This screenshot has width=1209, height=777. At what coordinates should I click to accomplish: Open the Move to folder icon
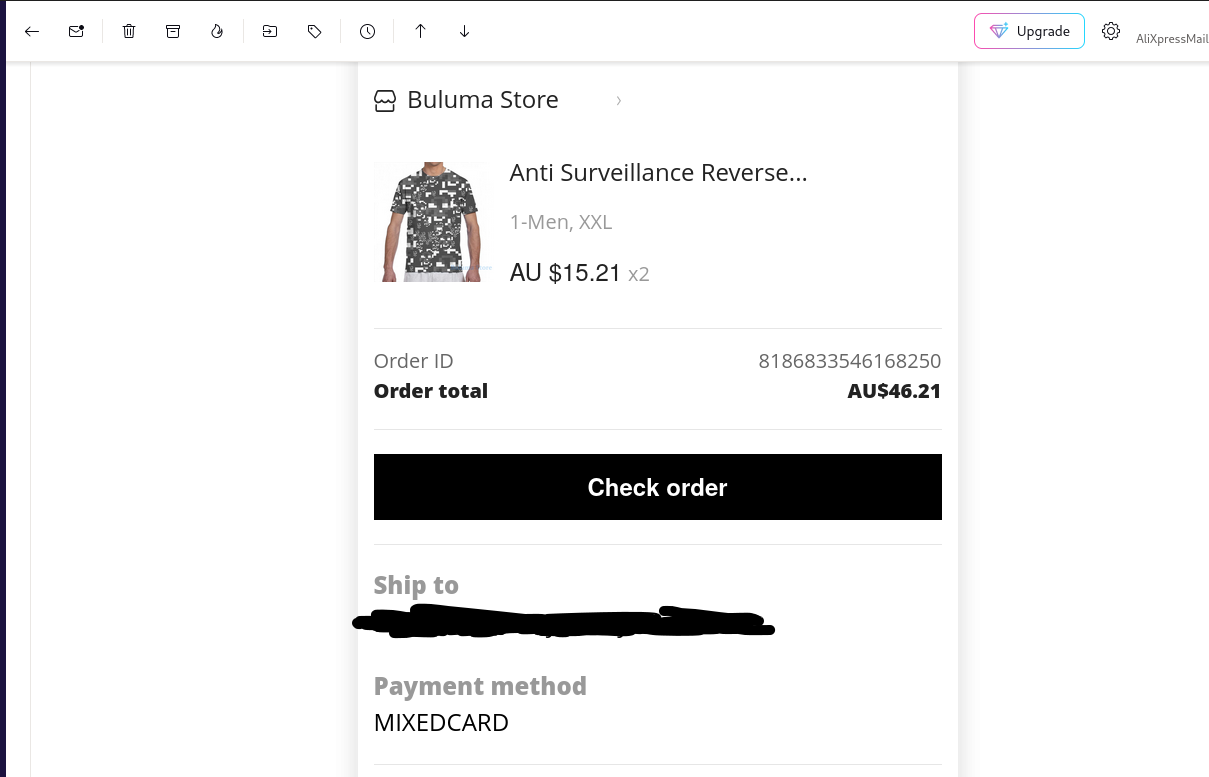(x=270, y=31)
